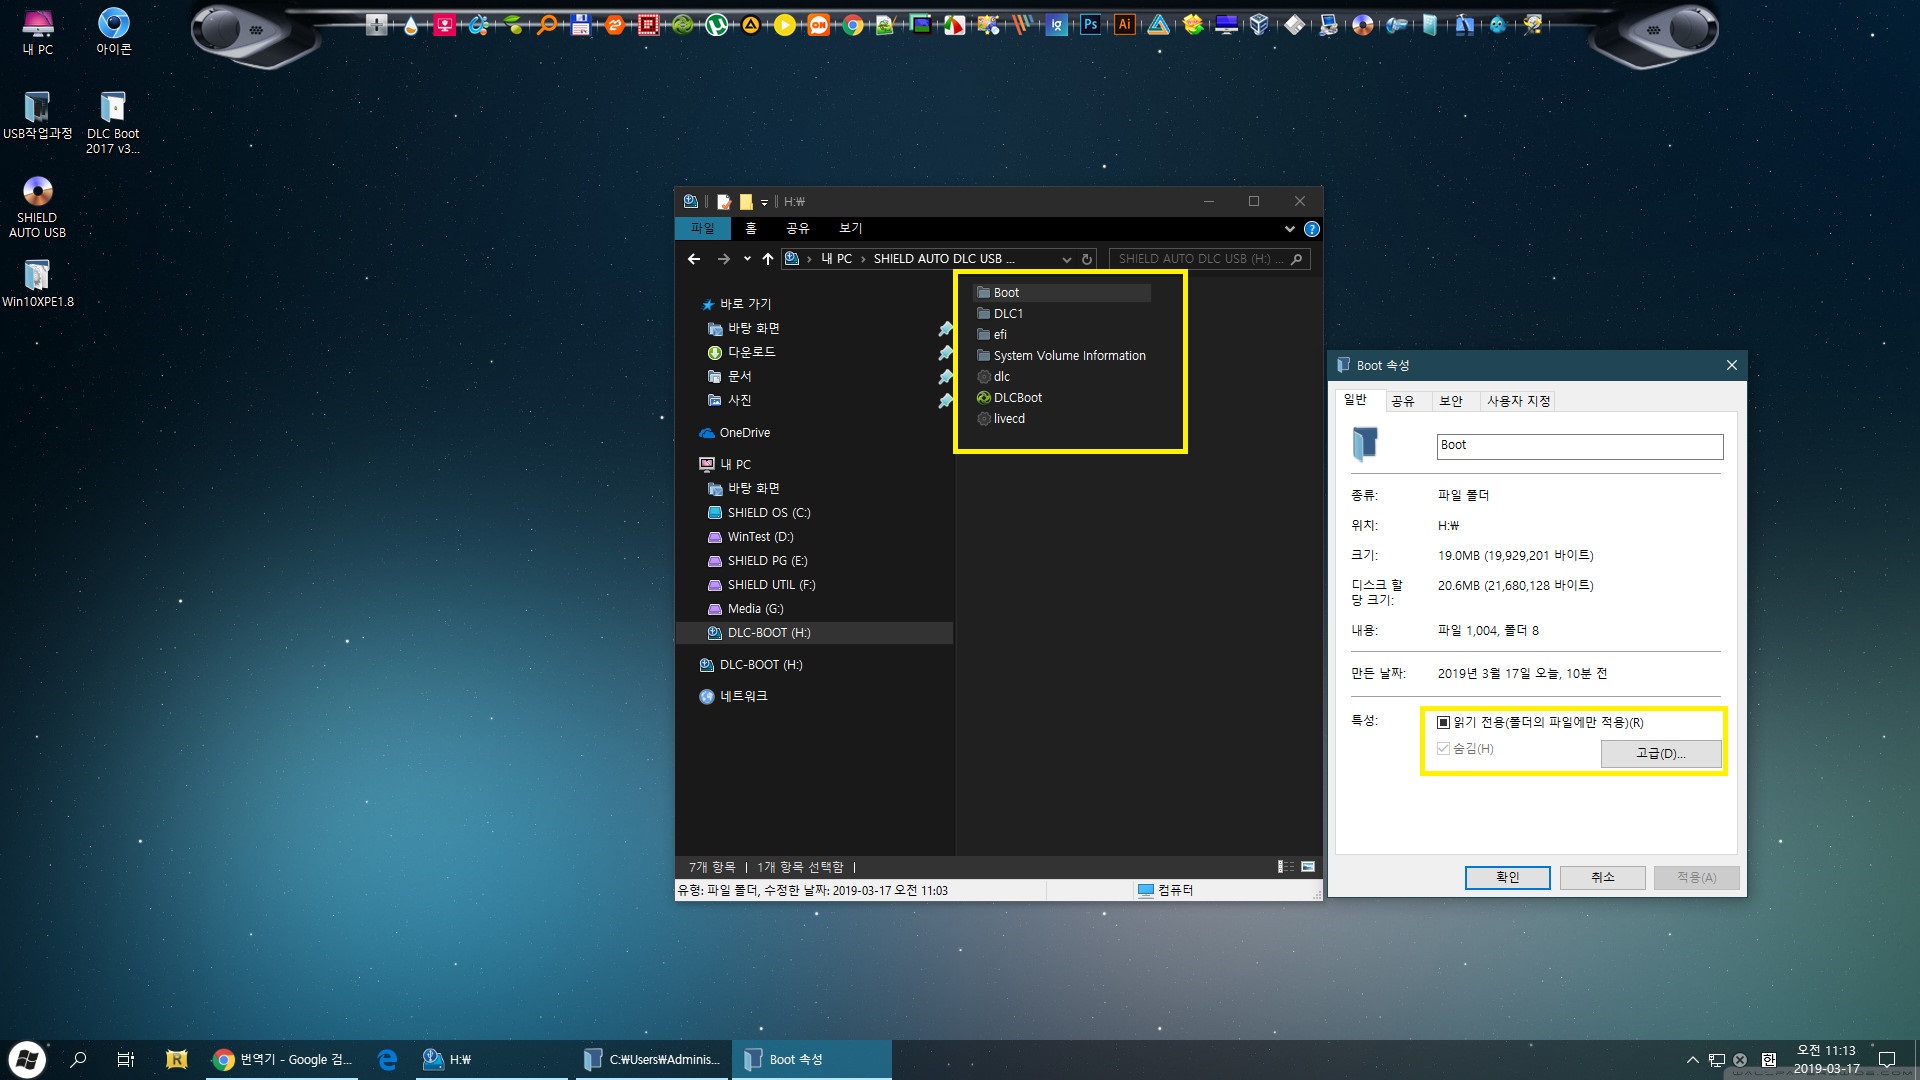
Task: Switch to 보안 tab in Boot properties
Action: (x=1451, y=401)
